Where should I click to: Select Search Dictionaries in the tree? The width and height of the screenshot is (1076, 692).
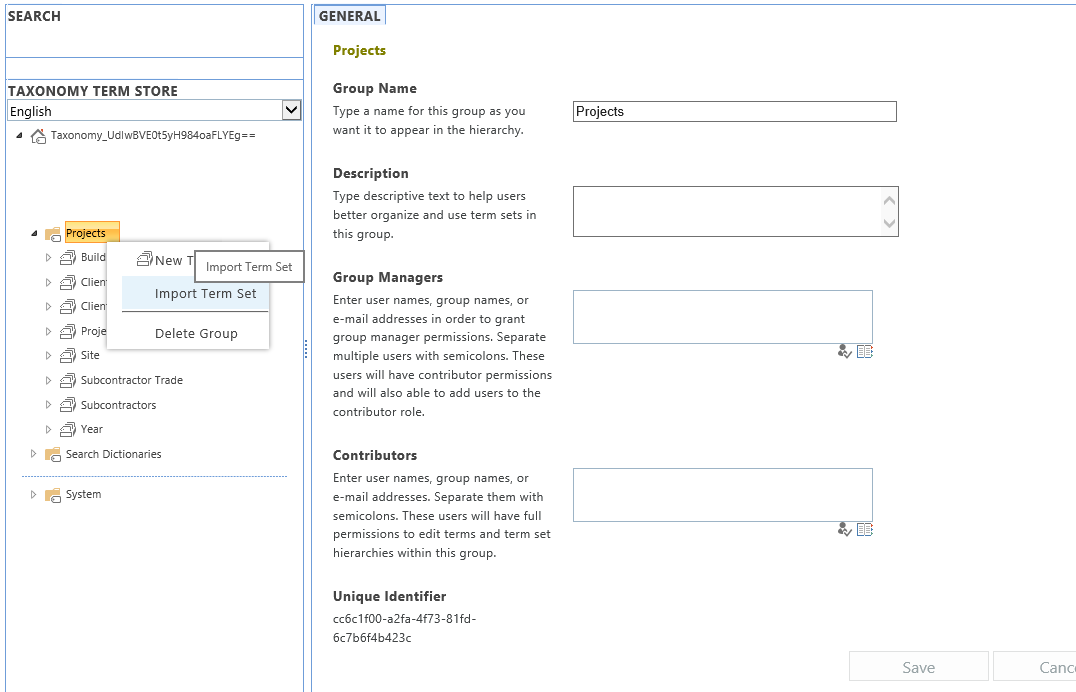pos(113,454)
